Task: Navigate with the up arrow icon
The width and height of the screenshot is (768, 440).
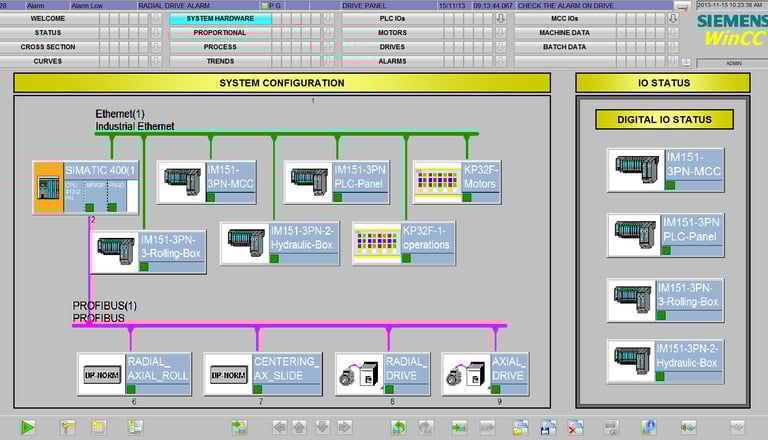Action: point(299,427)
